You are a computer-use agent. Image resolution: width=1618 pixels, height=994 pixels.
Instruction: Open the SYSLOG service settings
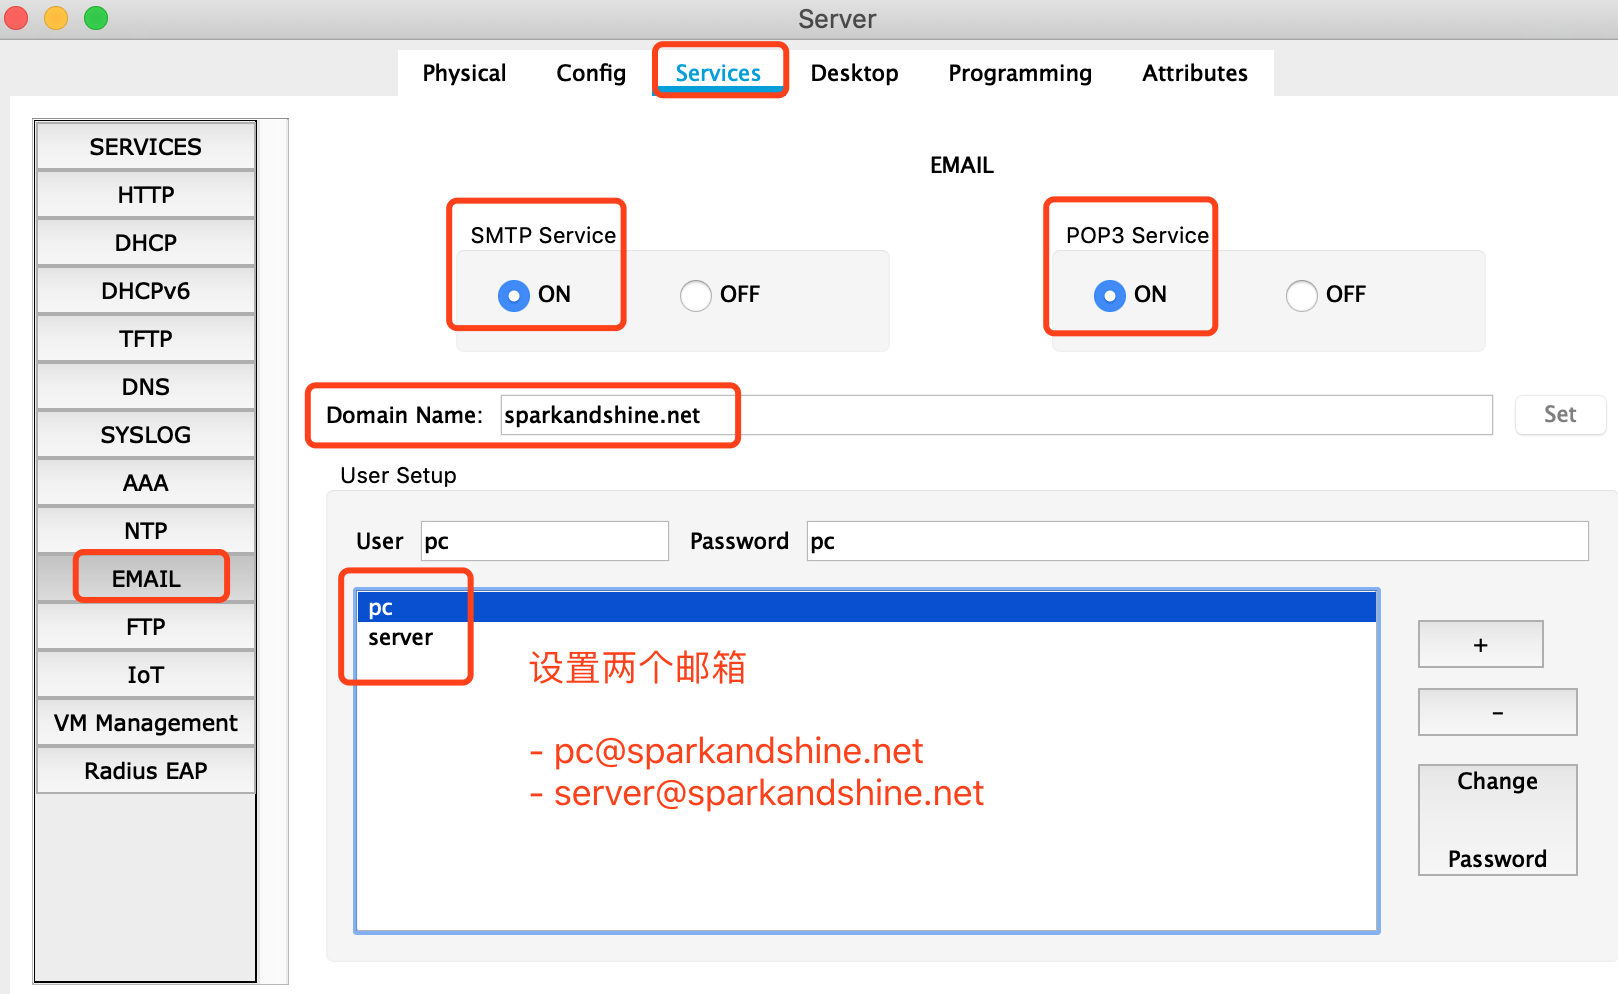tap(145, 434)
